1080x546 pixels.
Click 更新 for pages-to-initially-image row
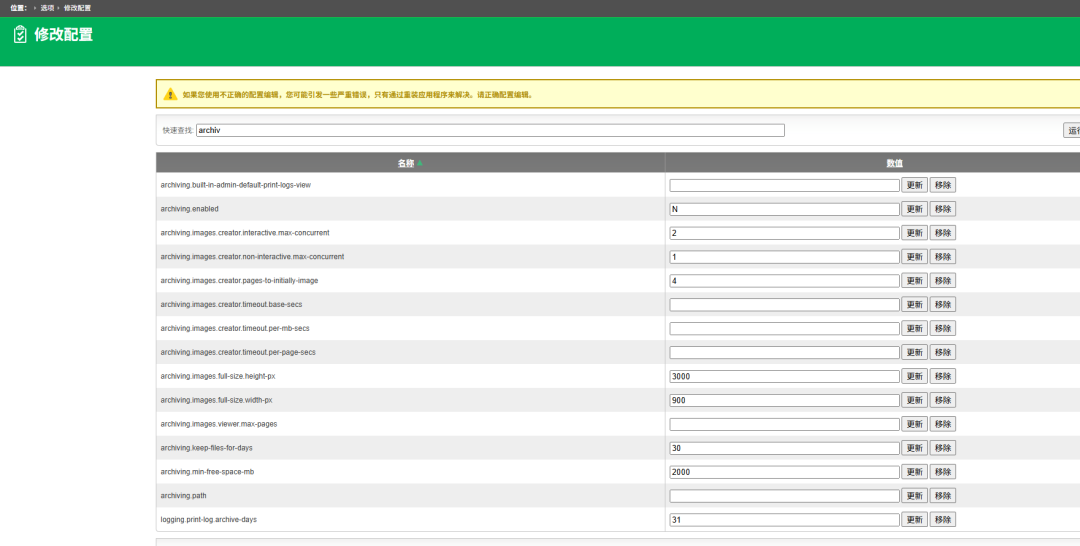[914, 280]
